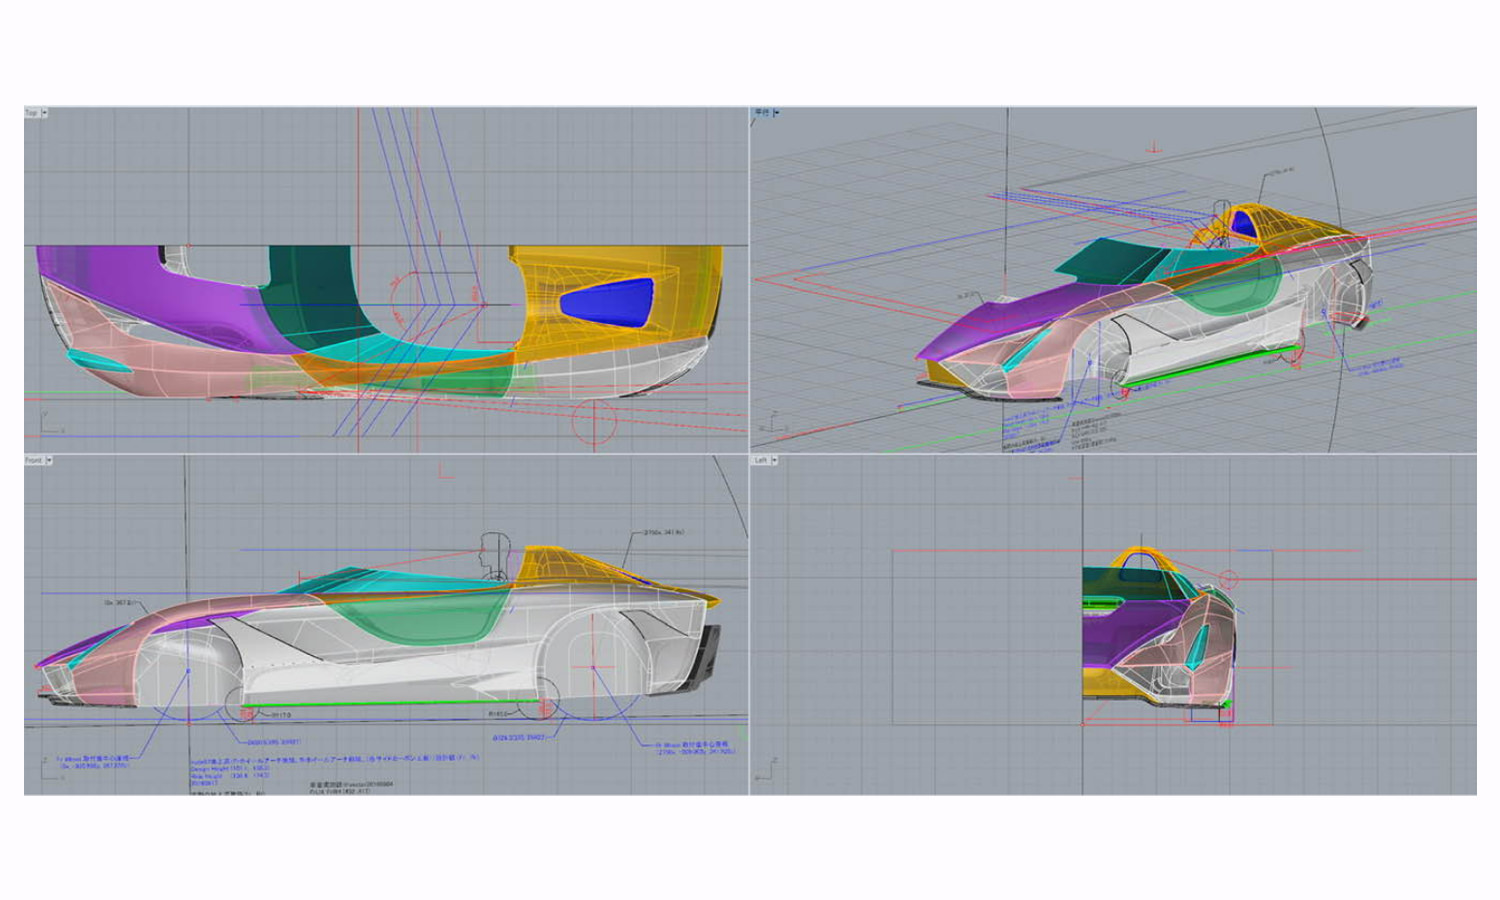Click the perspective viewport title label
Image resolution: width=1500 pixels, height=900 pixels.
point(762,113)
